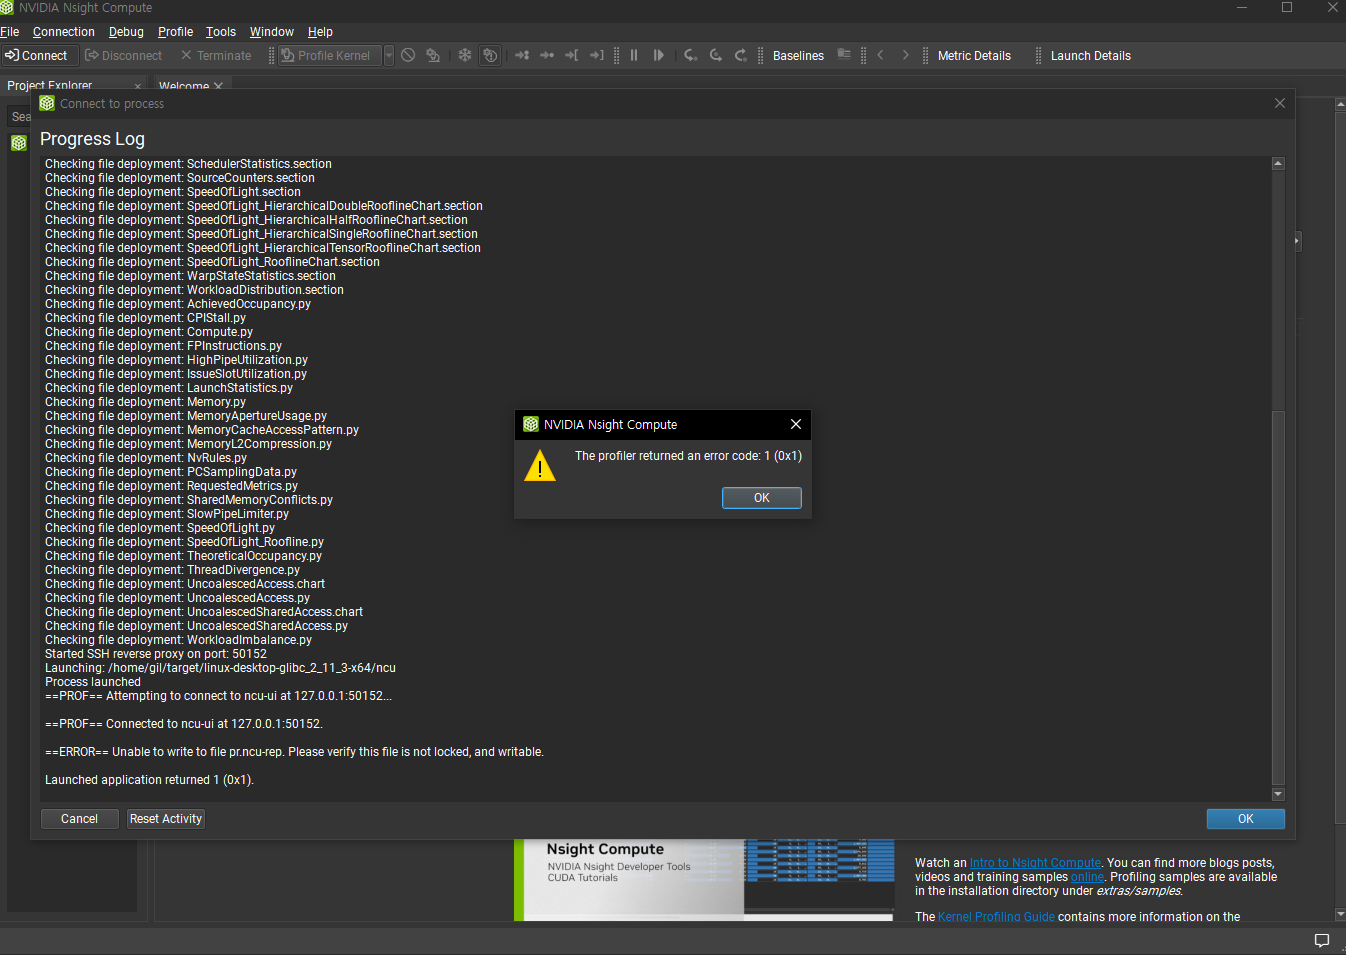The image size is (1346, 955).
Task: Click the Run to Next Range End icon
Action: [597, 56]
